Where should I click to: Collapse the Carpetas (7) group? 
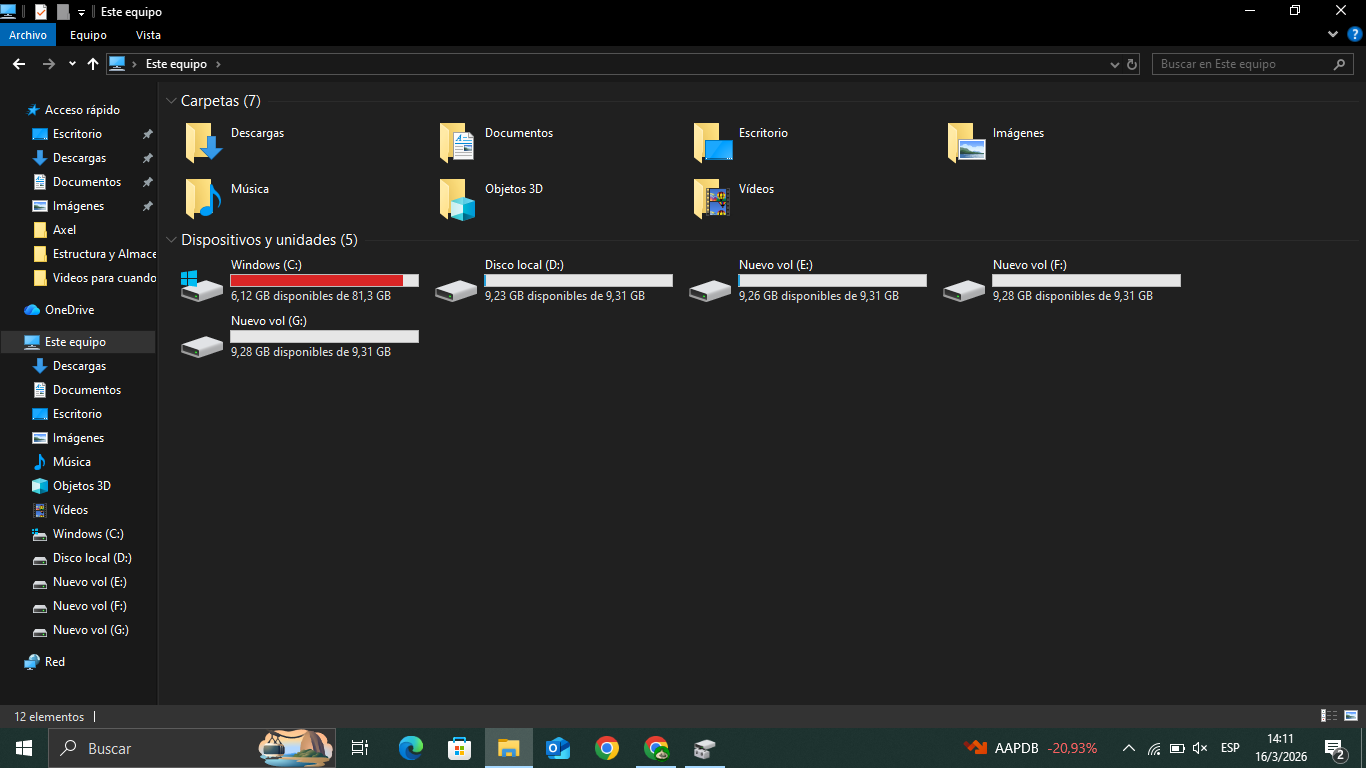[172, 101]
